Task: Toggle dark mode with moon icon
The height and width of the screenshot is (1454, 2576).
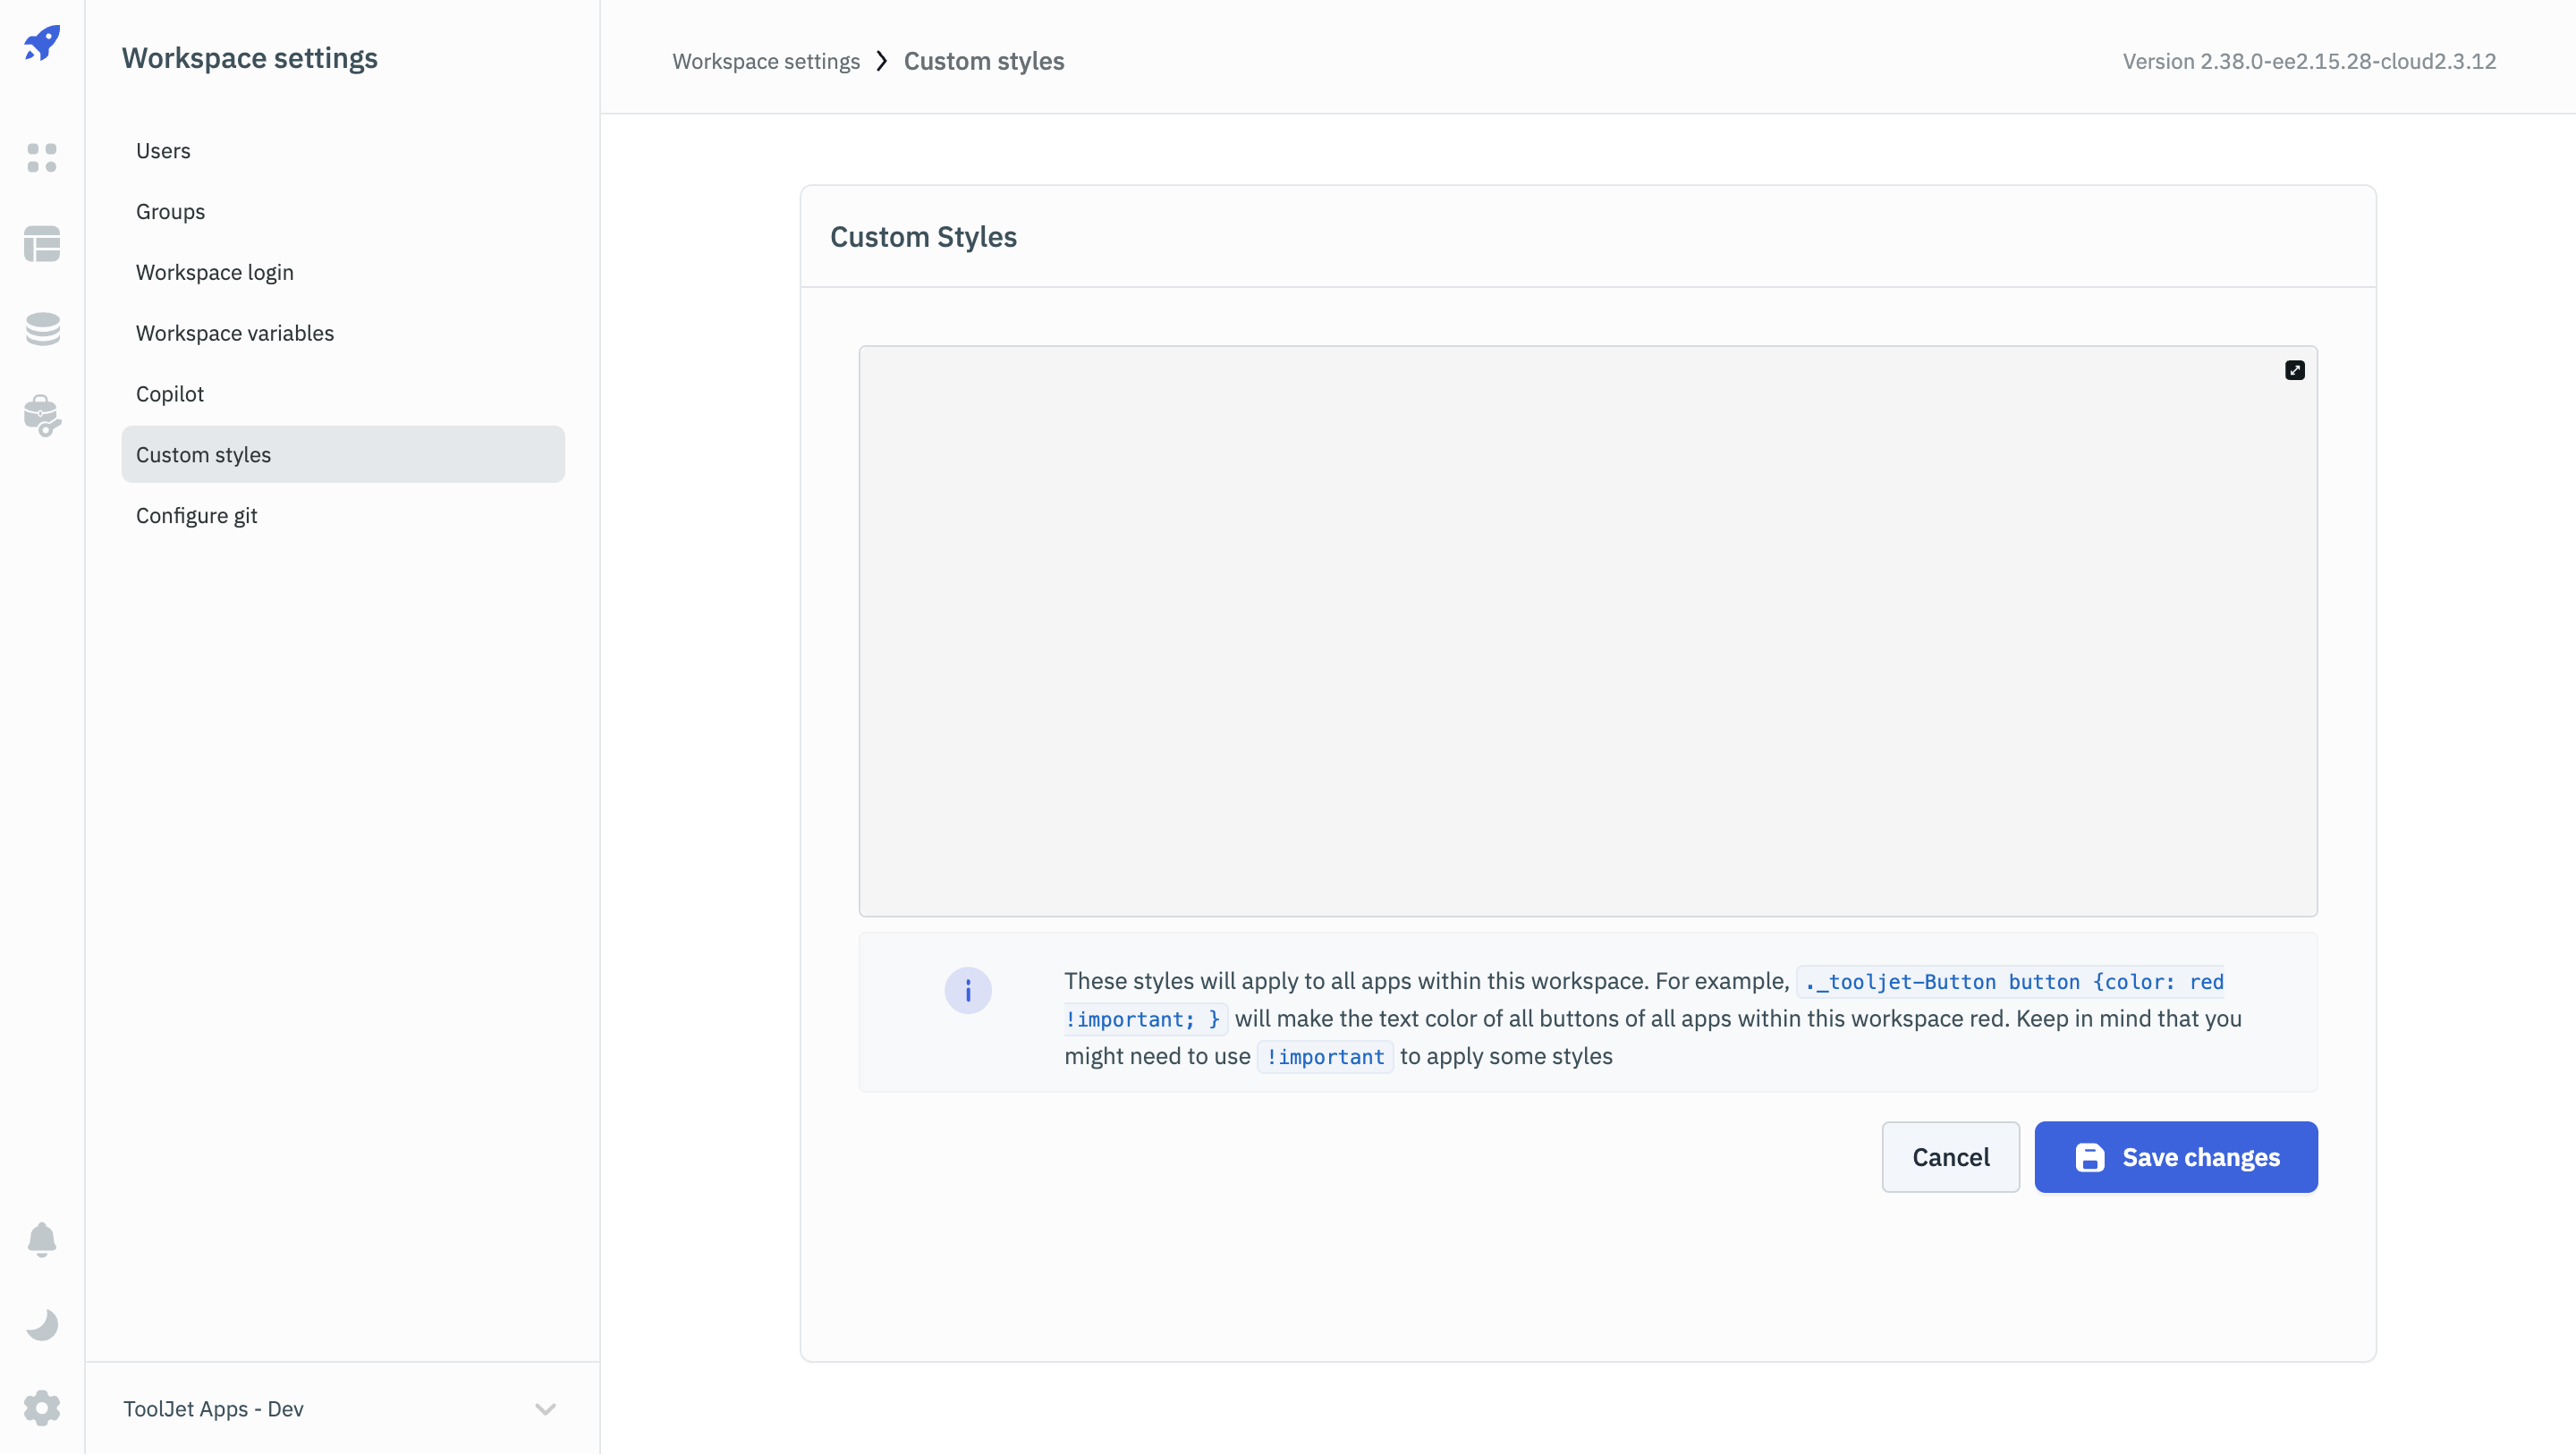Action: click(42, 1324)
